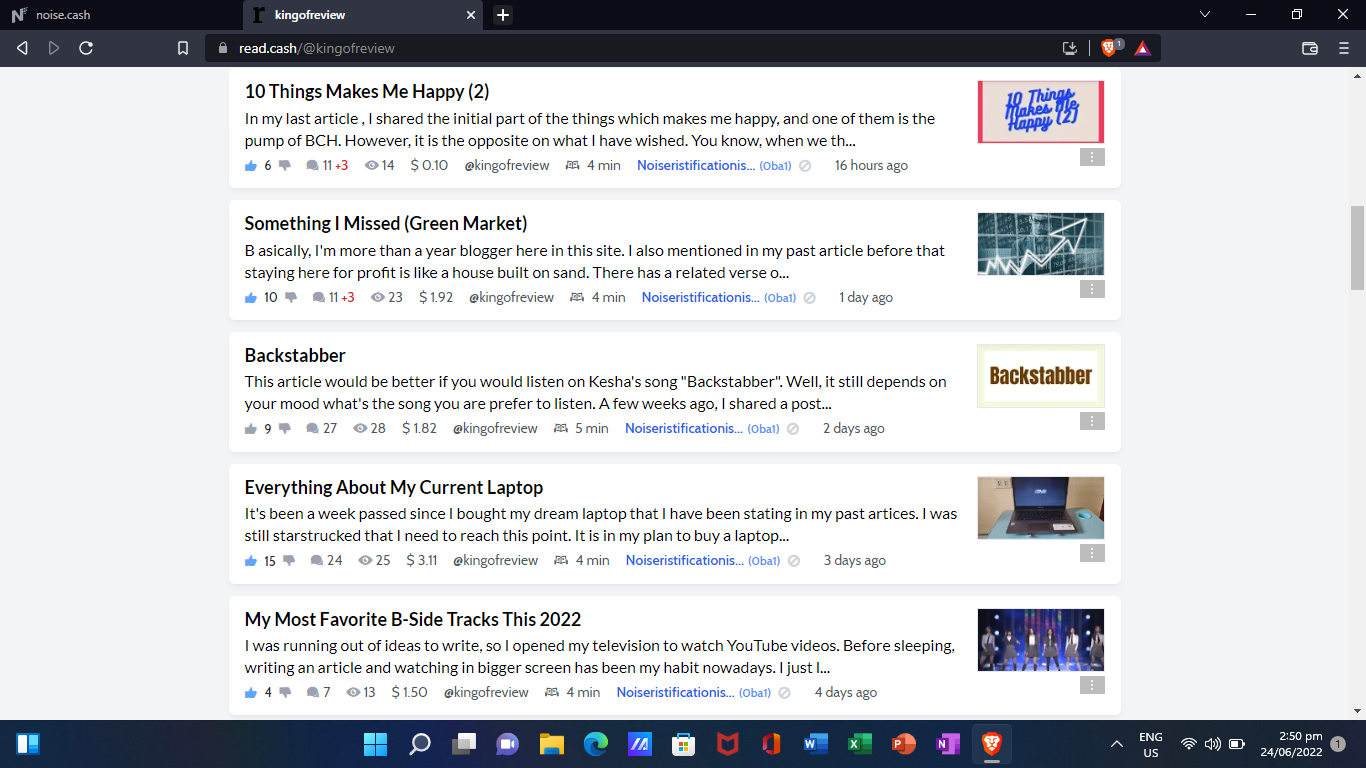Open Noiseristificationis community link on Backstabber row
1366x768 pixels.
(x=684, y=429)
